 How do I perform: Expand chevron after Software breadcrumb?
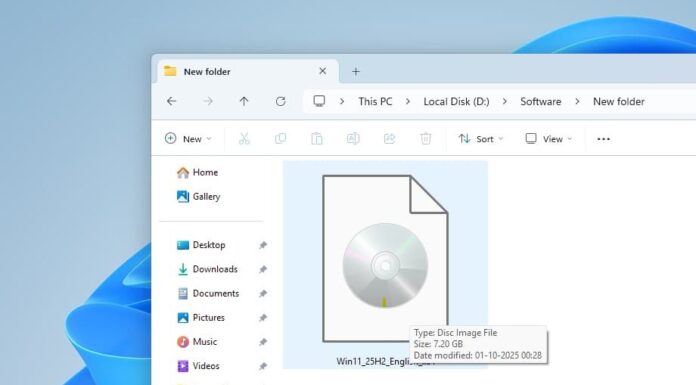577,101
